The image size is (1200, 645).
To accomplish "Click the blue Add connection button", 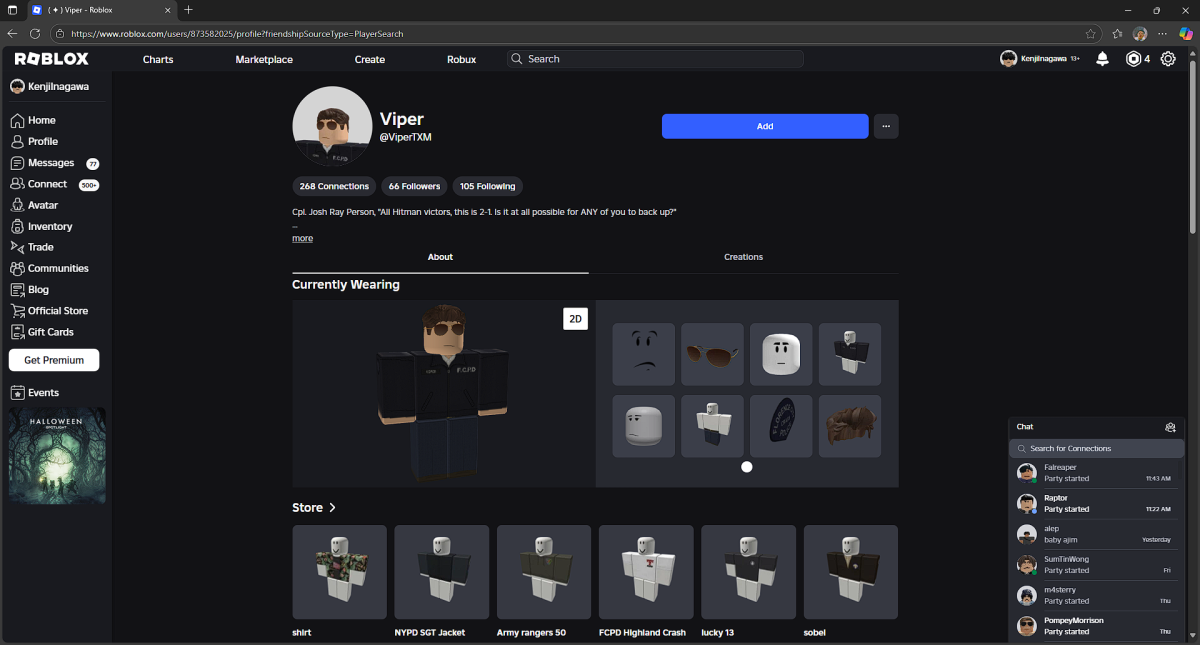I will pos(764,126).
